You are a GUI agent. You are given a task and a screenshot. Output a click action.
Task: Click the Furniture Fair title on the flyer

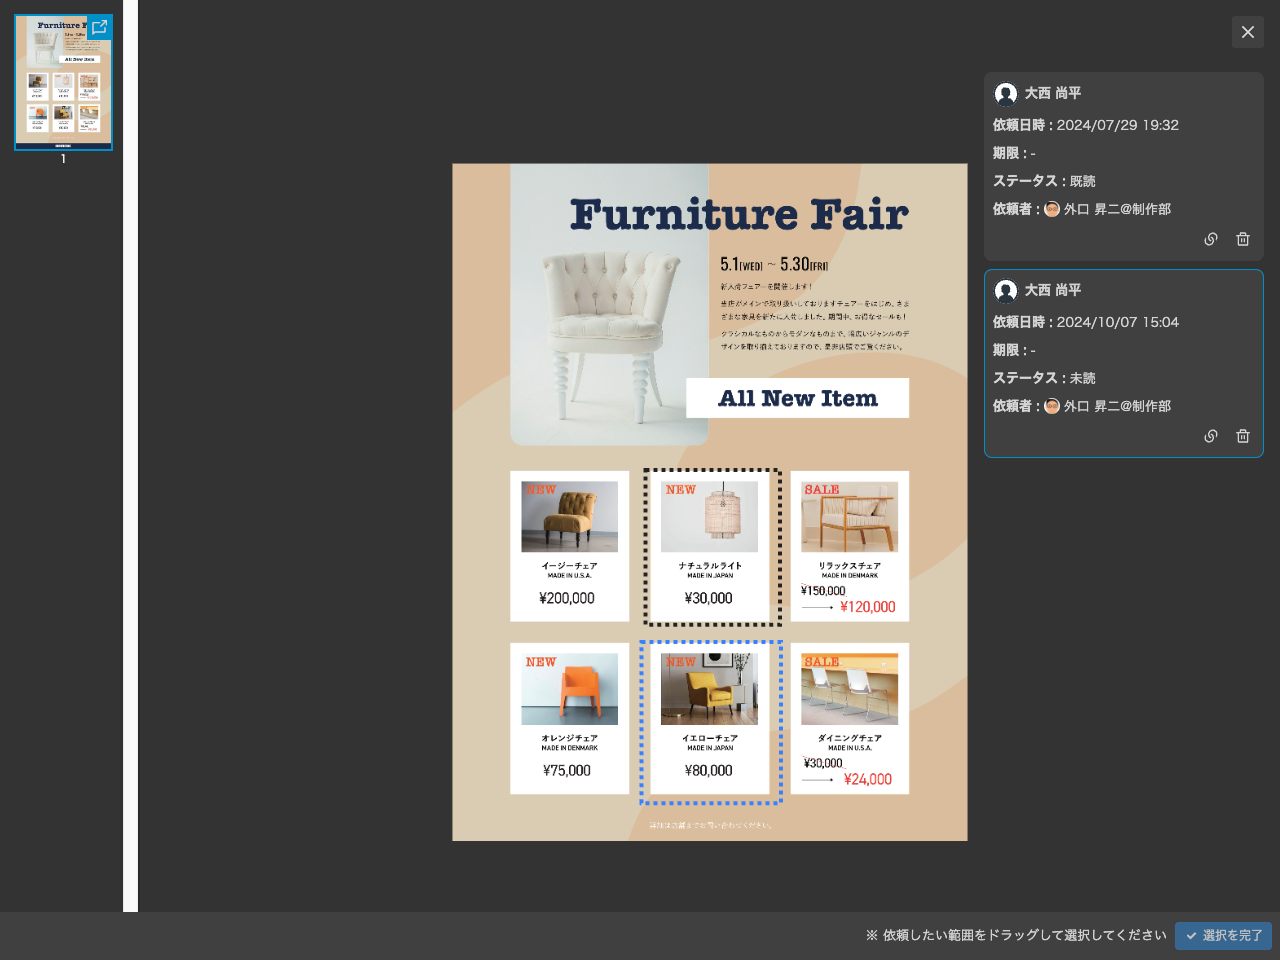point(738,215)
